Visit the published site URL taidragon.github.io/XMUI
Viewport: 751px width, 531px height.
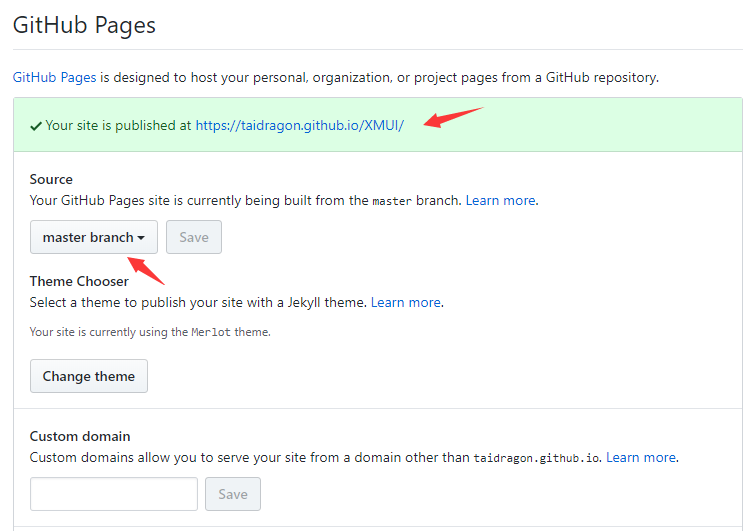coord(300,125)
